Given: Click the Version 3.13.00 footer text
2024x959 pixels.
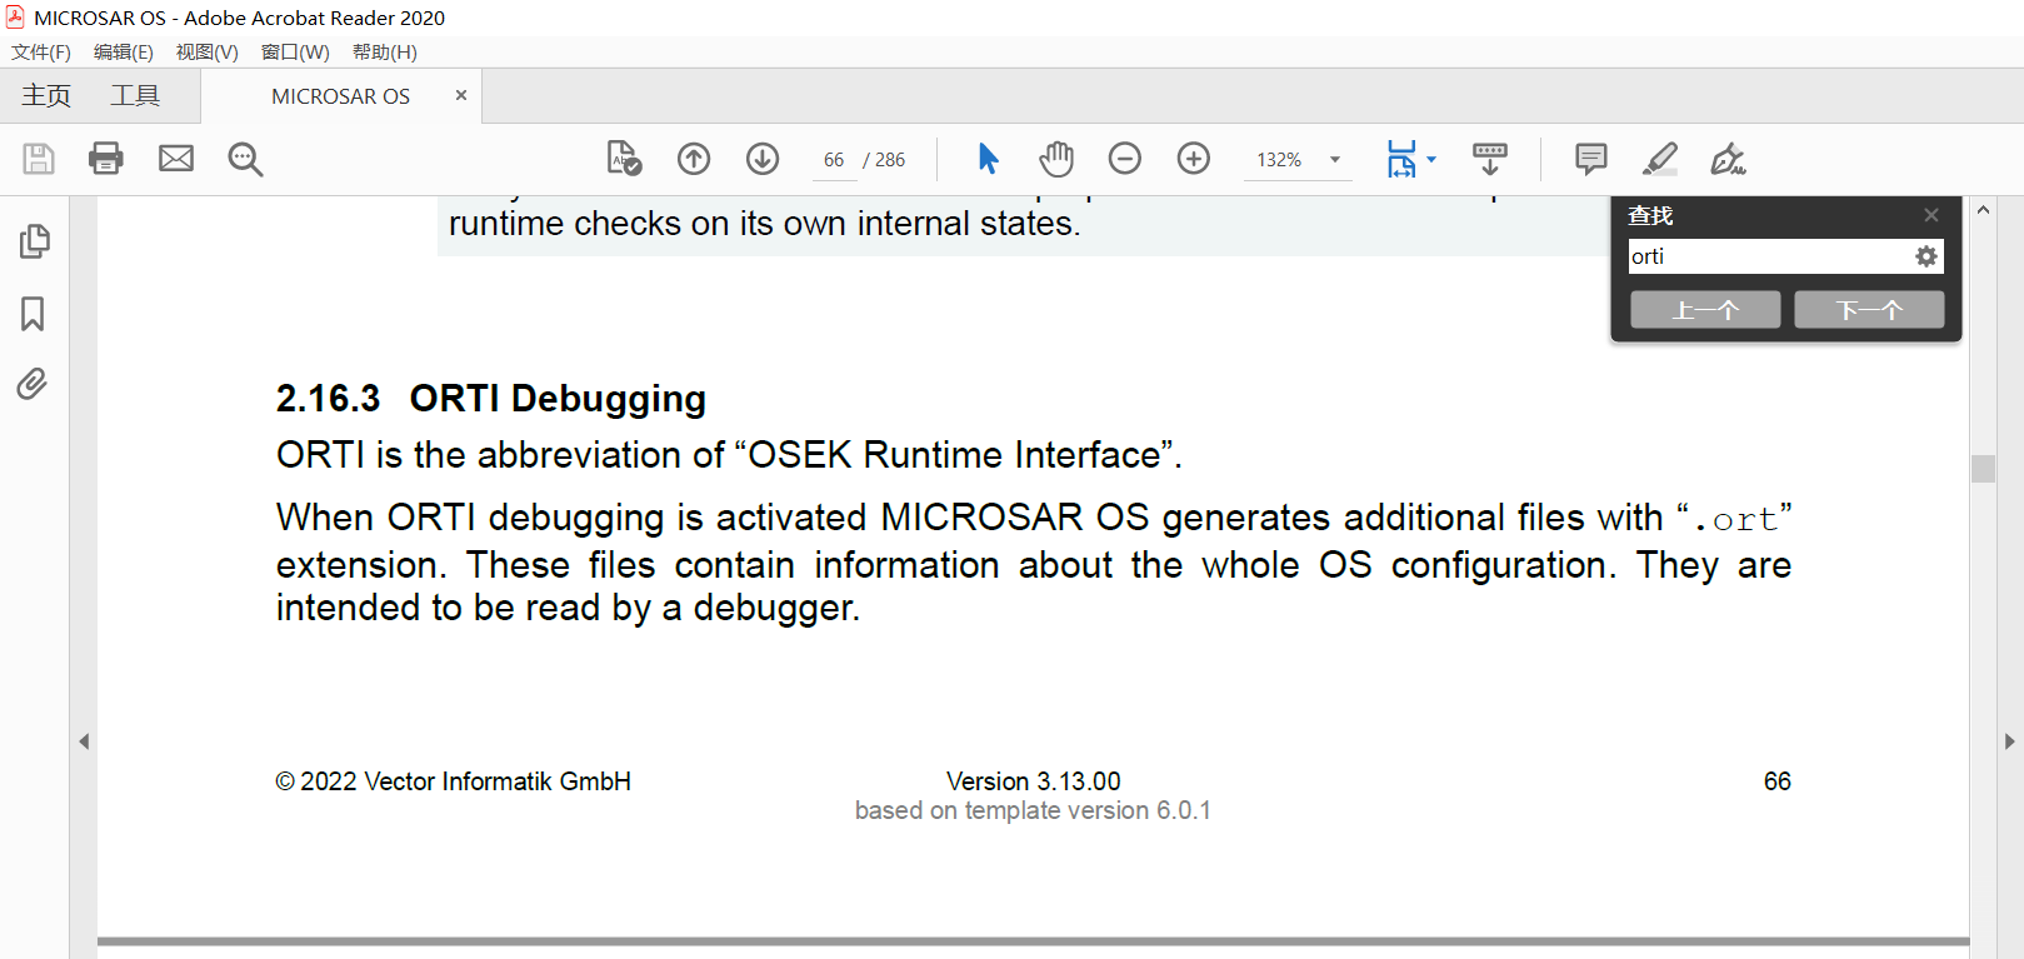Looking at the screenshot, I should coord(1033,781).
